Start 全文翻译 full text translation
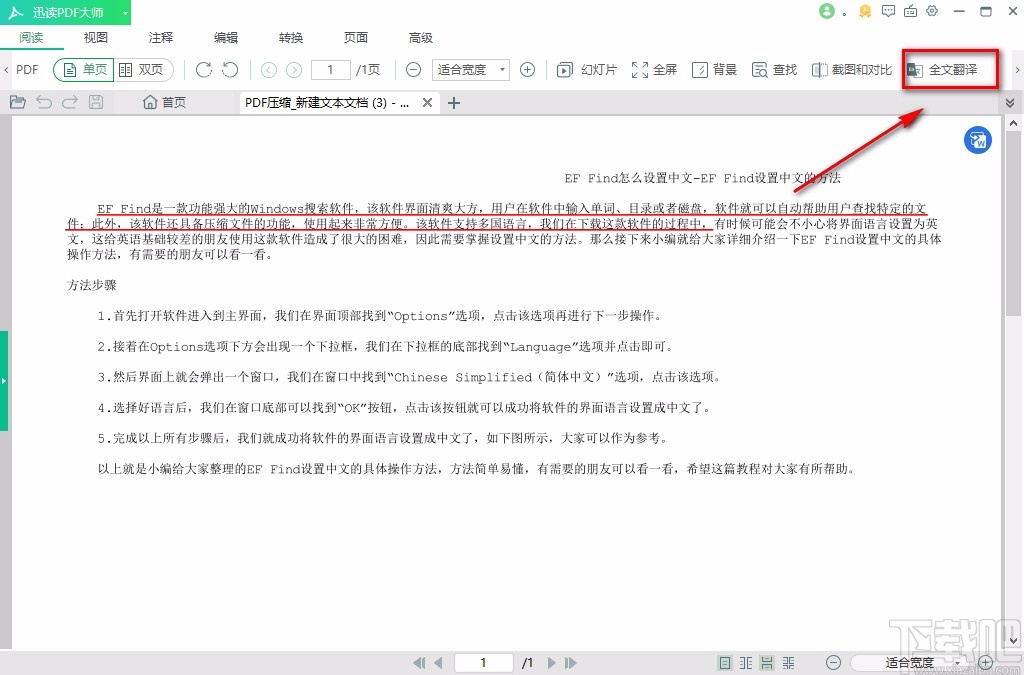This screenshot has height=675, width=1024. coord(948,70)
